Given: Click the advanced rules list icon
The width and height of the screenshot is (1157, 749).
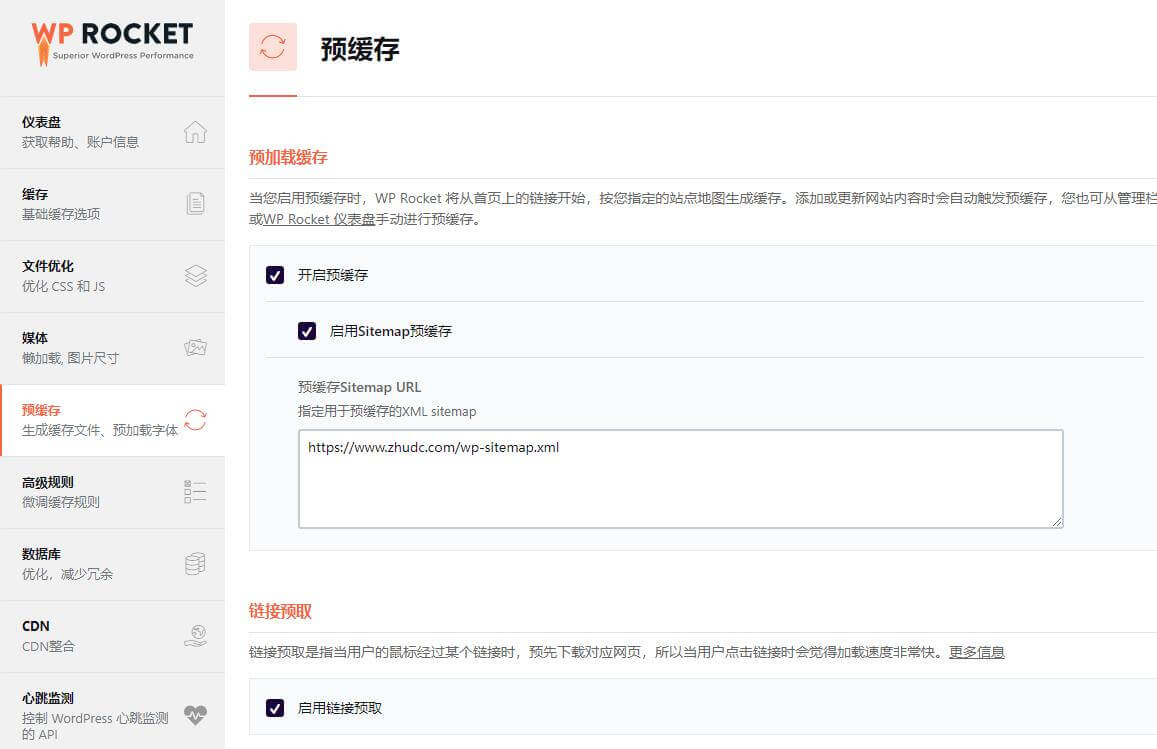Looking at the screenshot, I should coord(196,492).
